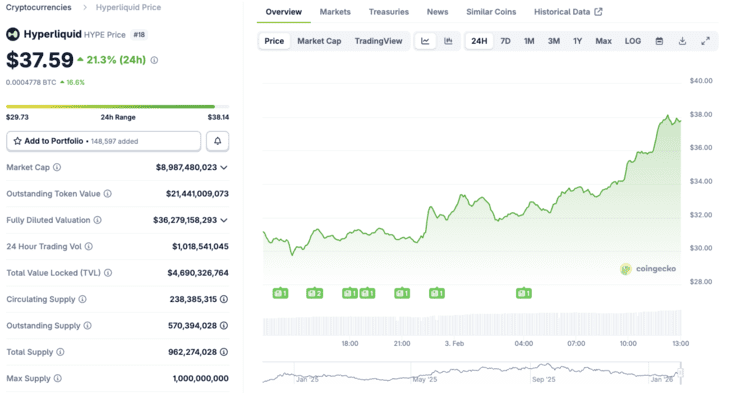Select the Market Cap chart mode
This screenshot has height=393, width=750.
point(319,41)
